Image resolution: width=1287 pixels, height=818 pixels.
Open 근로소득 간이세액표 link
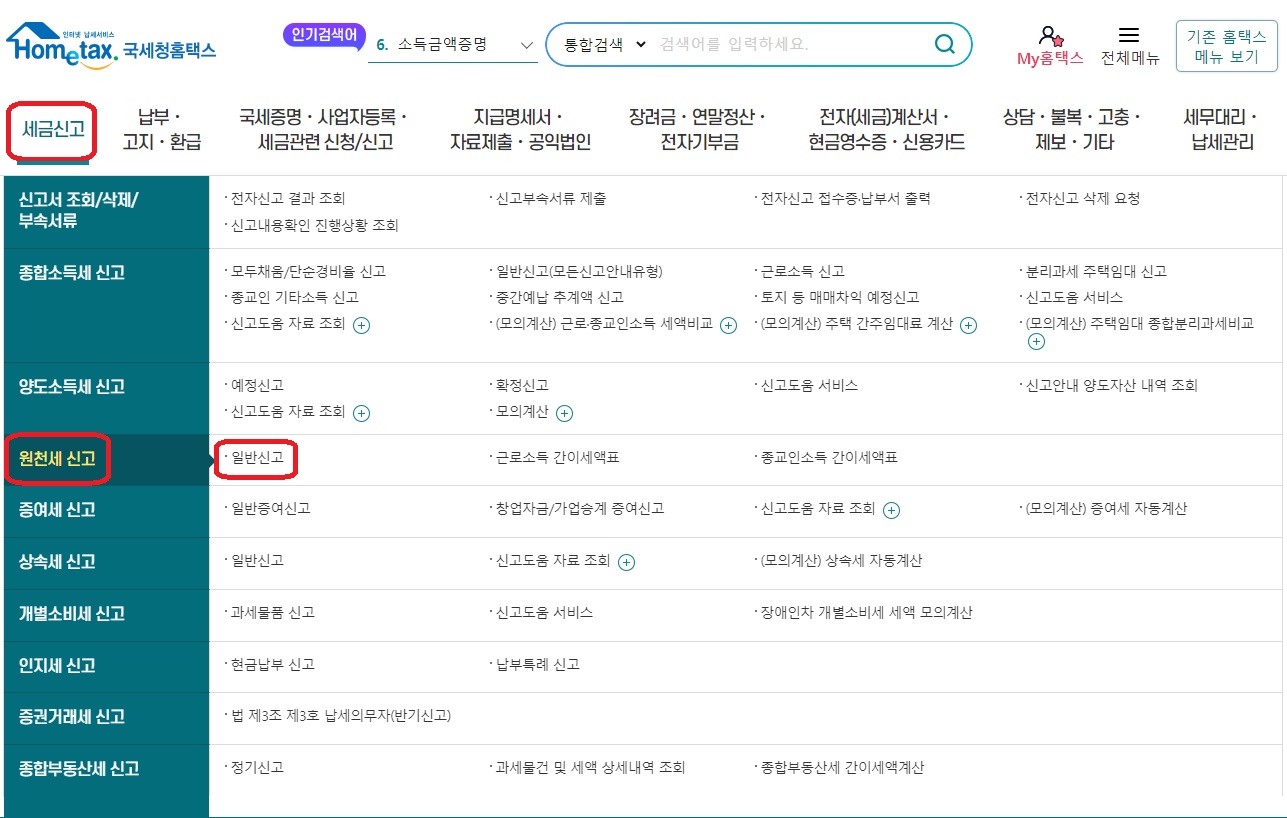(x=558, y=458)
